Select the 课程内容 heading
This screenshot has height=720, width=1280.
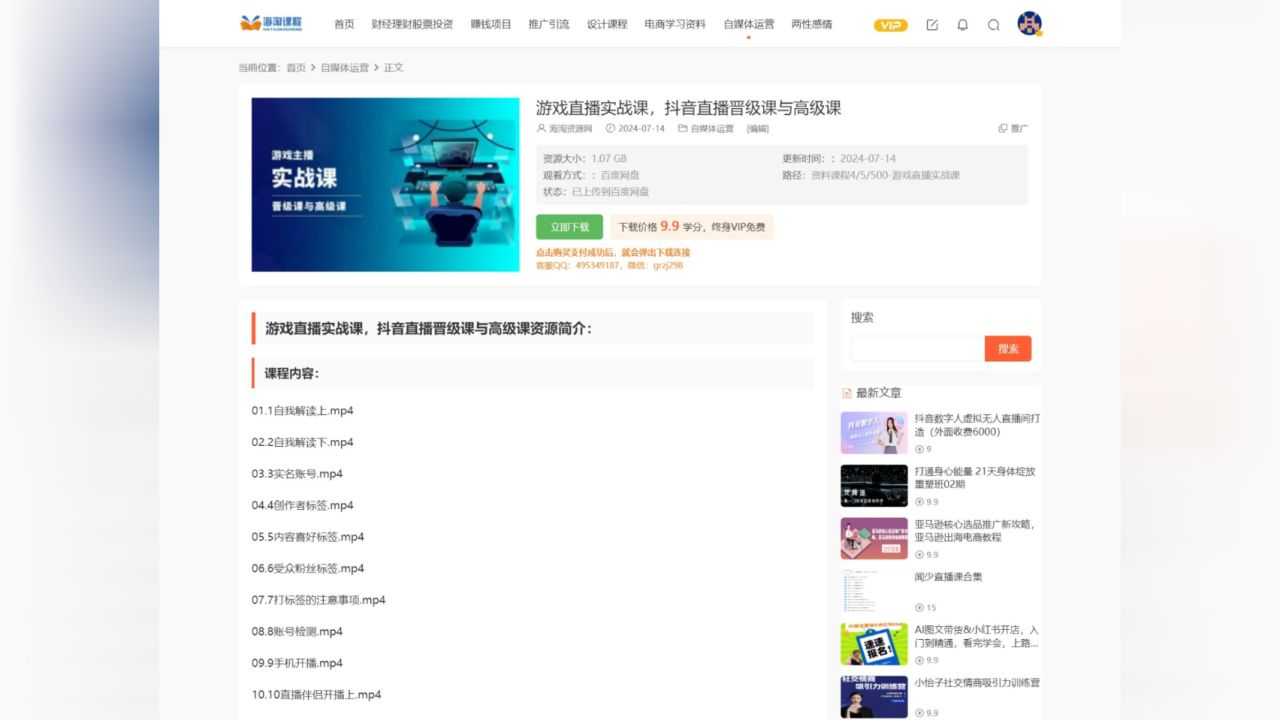pyautogui.click(x=292, y=374)
